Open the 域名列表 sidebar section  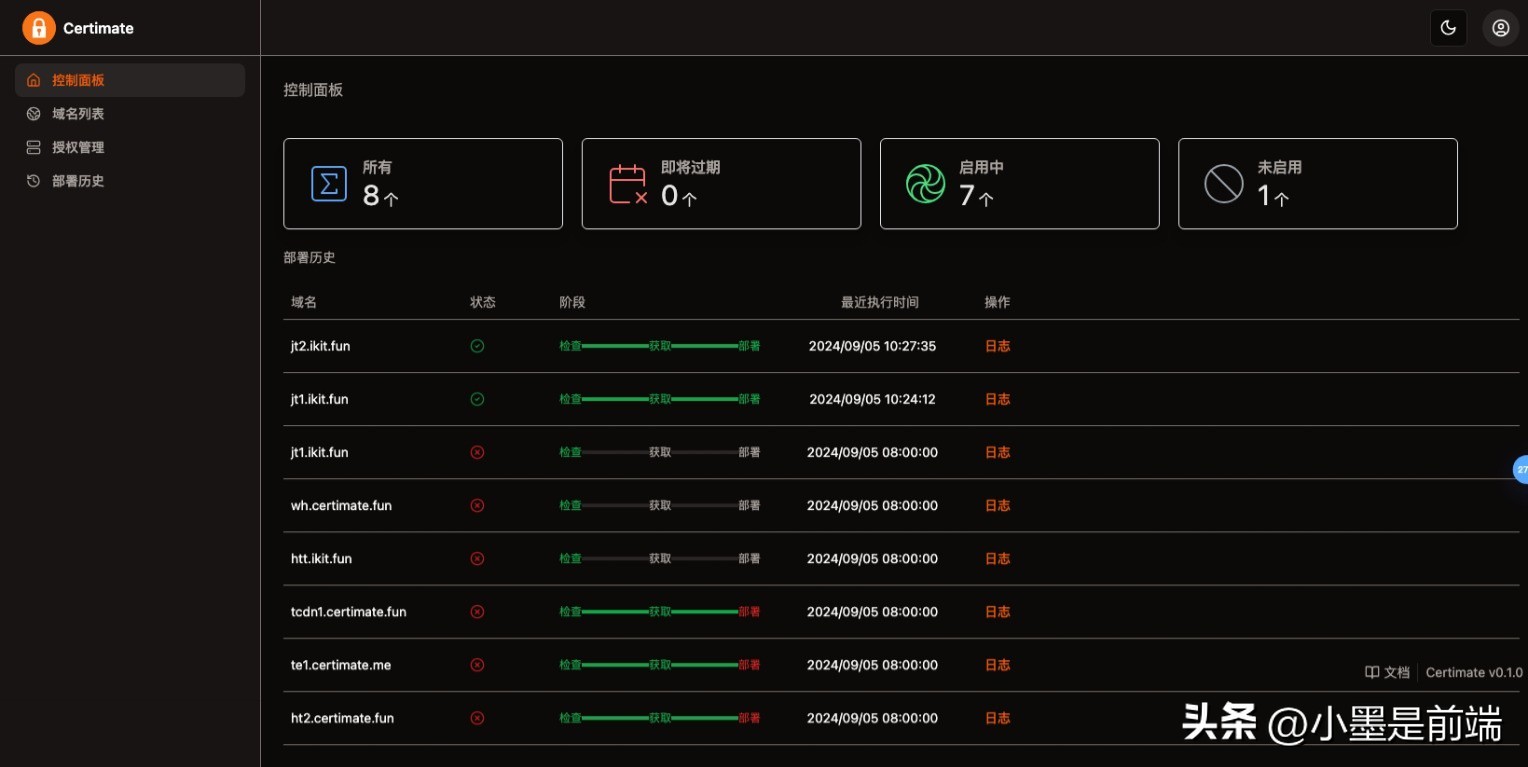tap(78, 113)
